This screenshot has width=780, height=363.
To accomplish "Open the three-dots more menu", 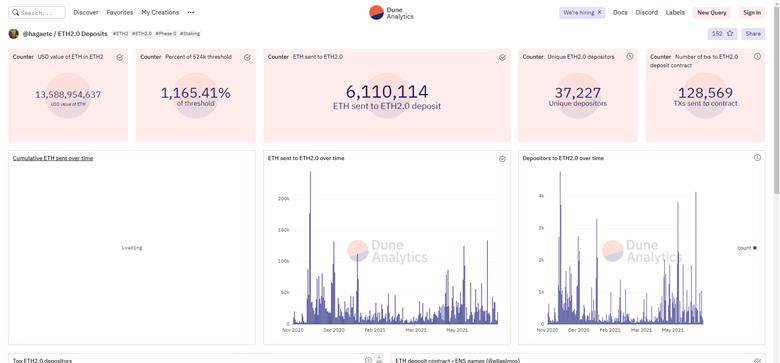I will [x=191, y=12].
